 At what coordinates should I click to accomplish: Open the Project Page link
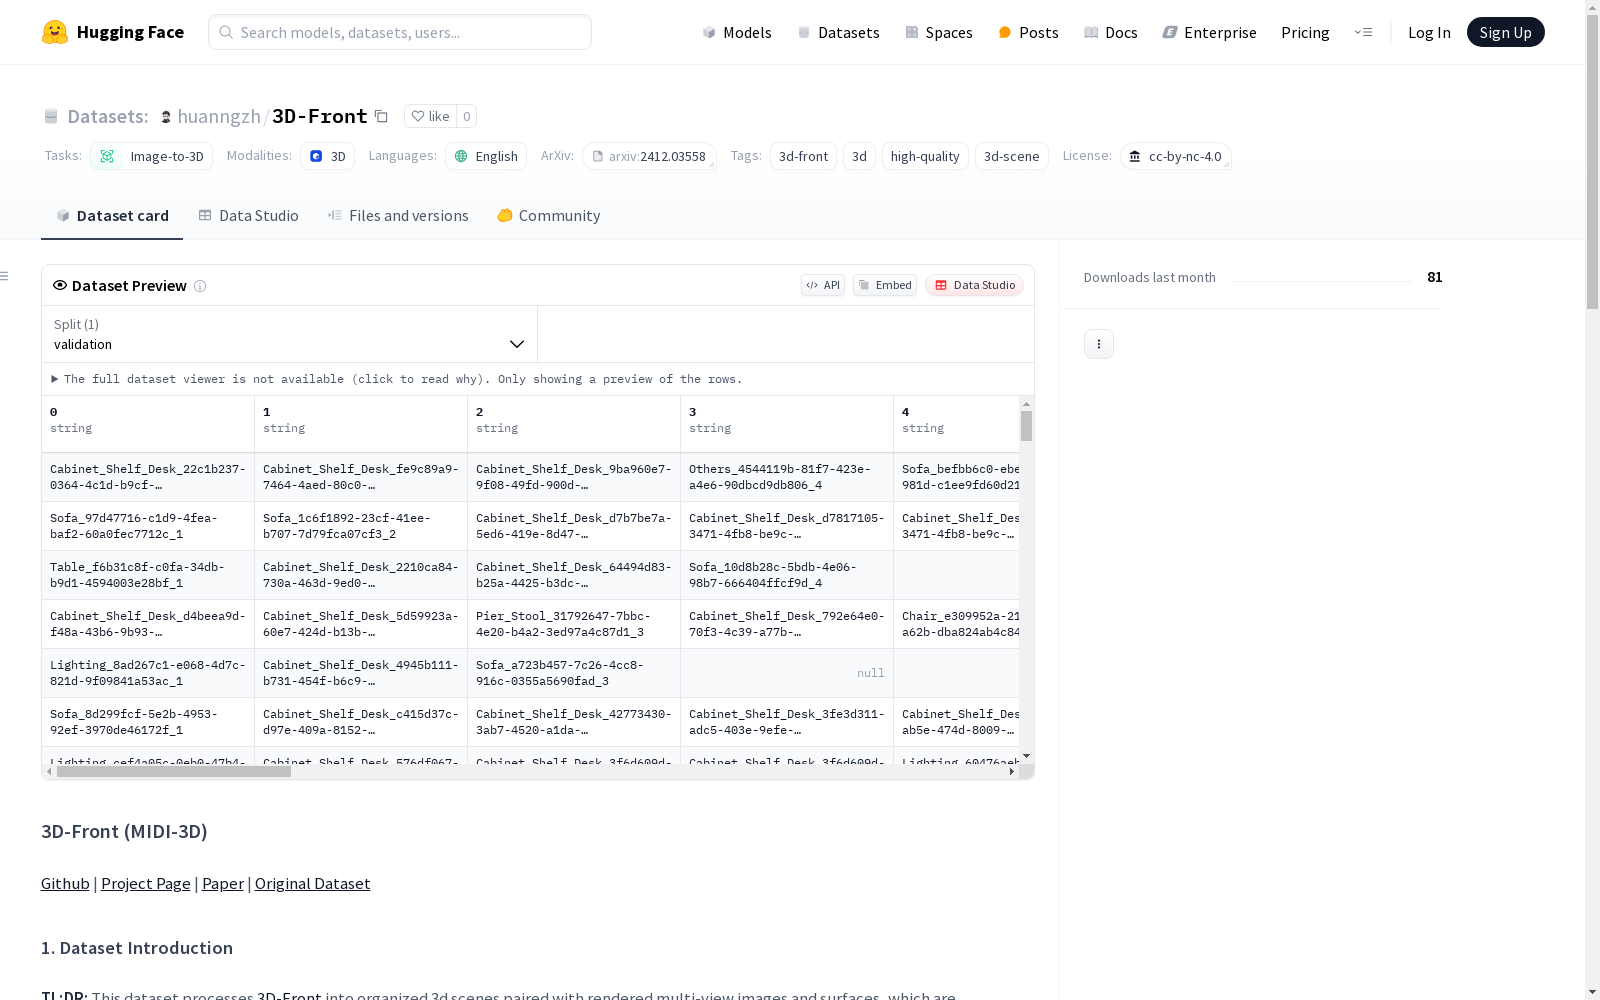pos(146,884)
